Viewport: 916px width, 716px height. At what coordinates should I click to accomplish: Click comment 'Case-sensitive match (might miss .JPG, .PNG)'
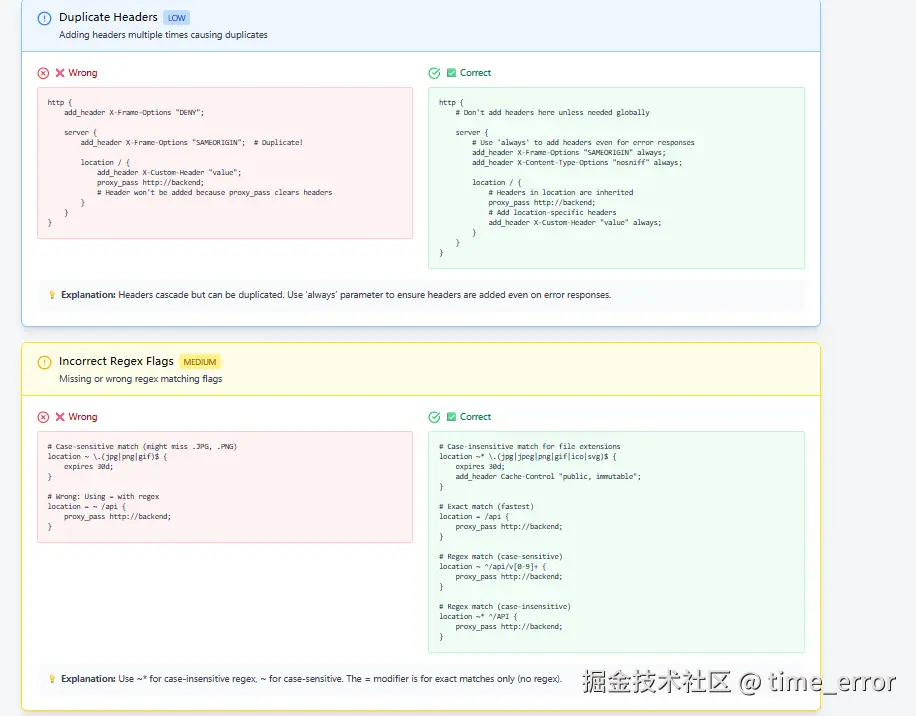tap(142, 446)
